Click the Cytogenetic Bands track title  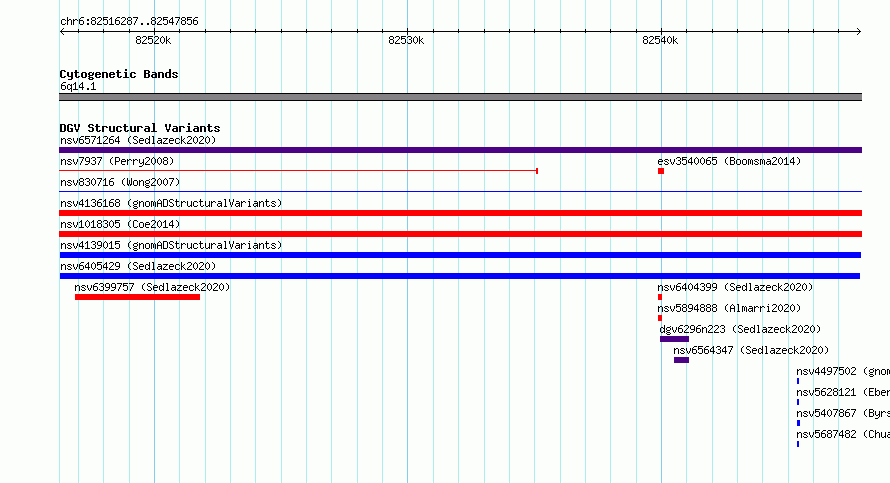click(119, 74)
